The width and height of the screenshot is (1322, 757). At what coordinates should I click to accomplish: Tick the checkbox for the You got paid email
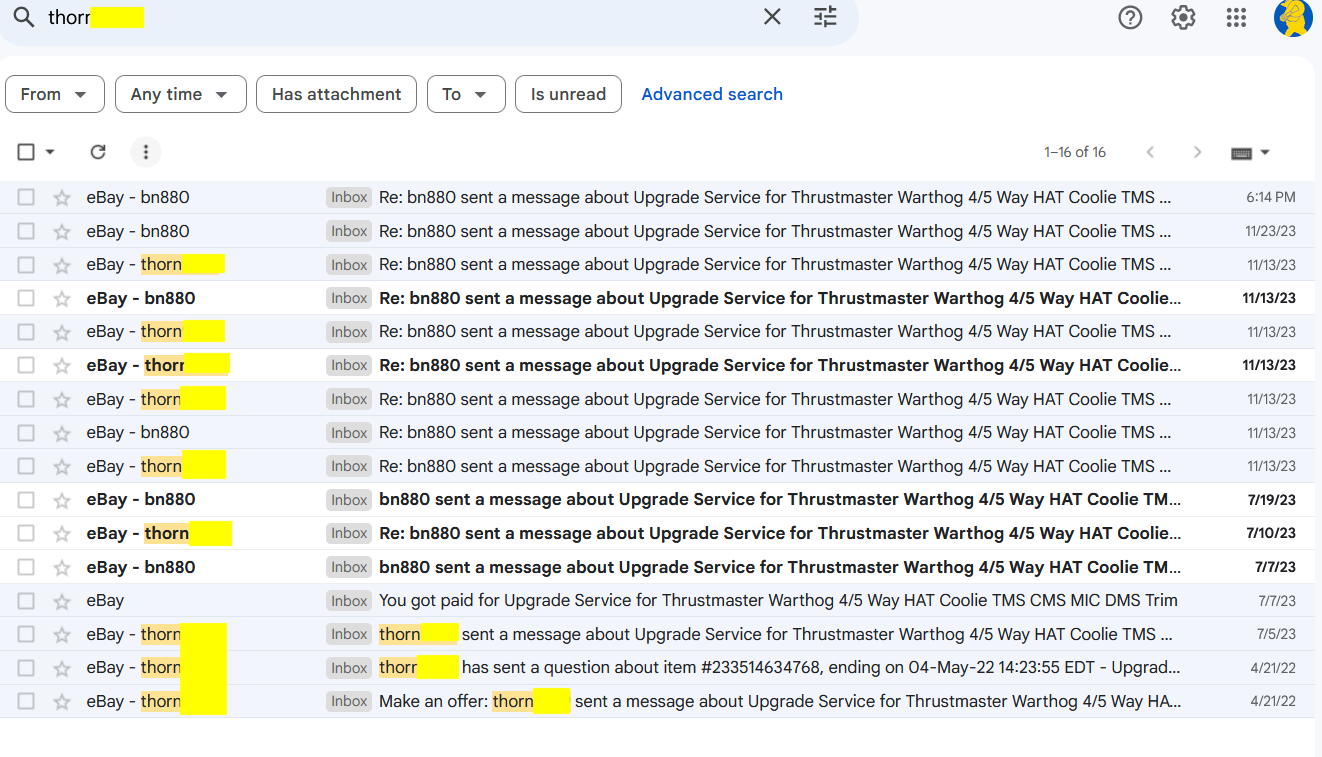26,601
